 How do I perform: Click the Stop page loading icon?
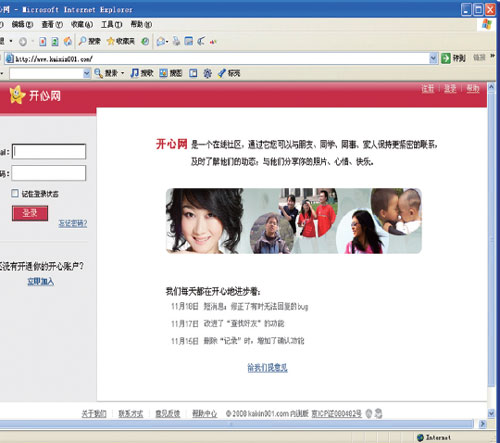coord(42,41)
